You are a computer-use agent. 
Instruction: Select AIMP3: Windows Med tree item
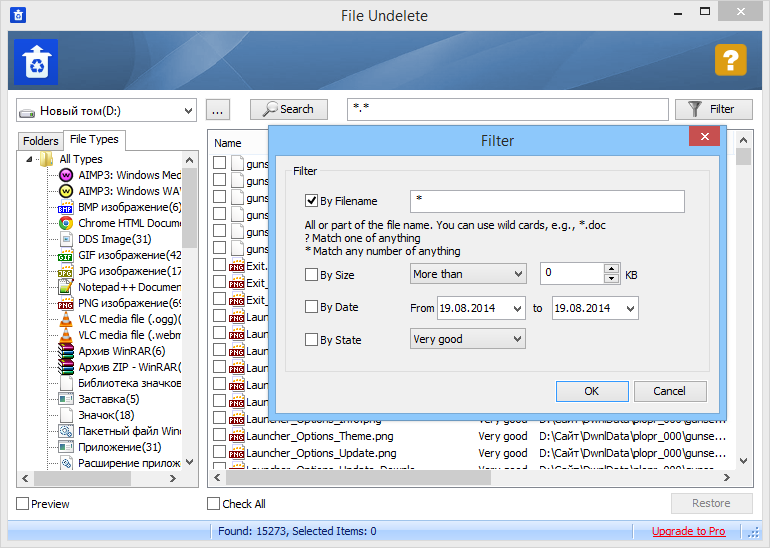click(x=130, y=175)
